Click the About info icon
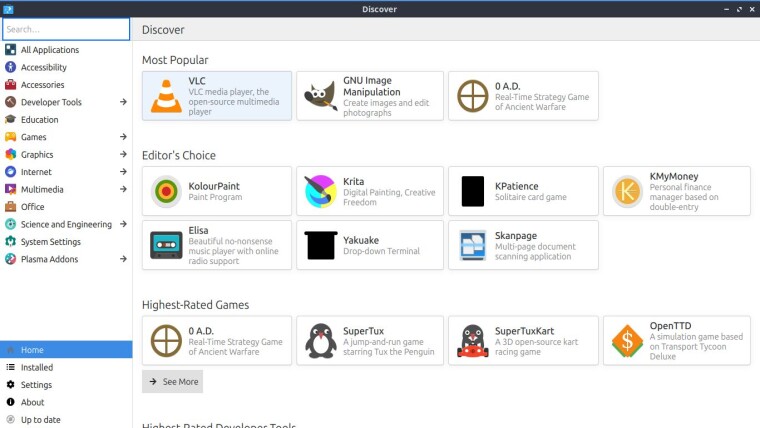760x428 pixels. click(x=10, y=402)
